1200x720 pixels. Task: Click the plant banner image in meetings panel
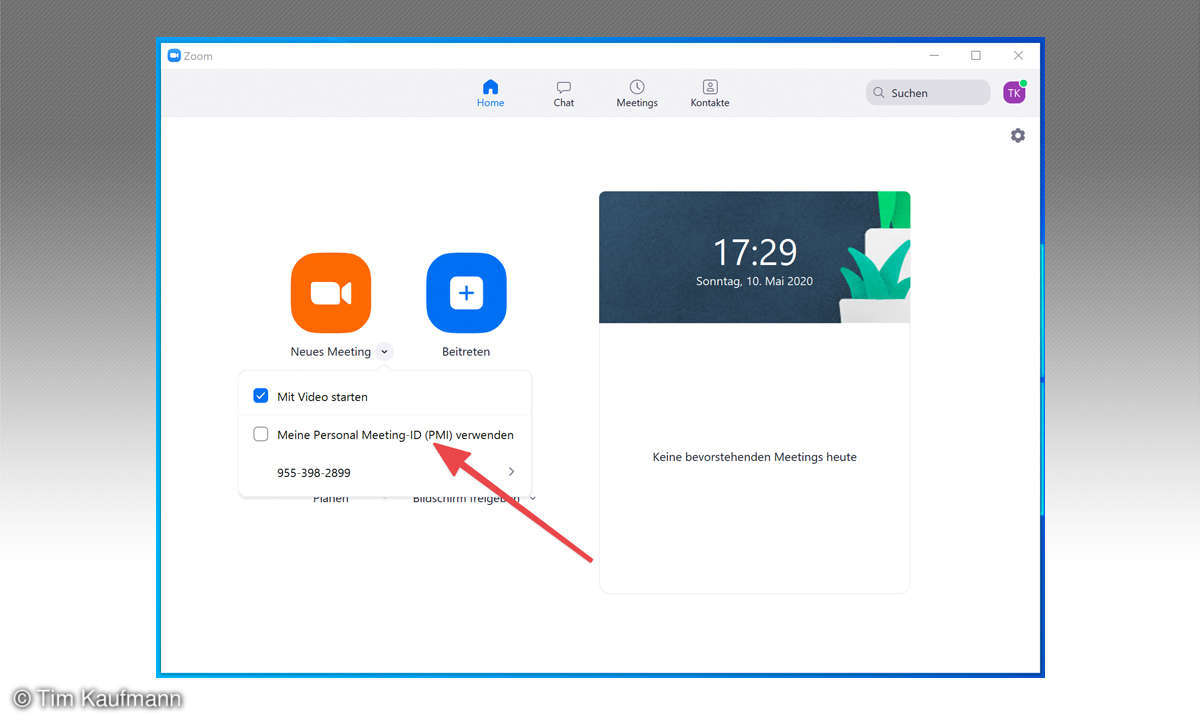pyautogui.click(x=755, y=257)
